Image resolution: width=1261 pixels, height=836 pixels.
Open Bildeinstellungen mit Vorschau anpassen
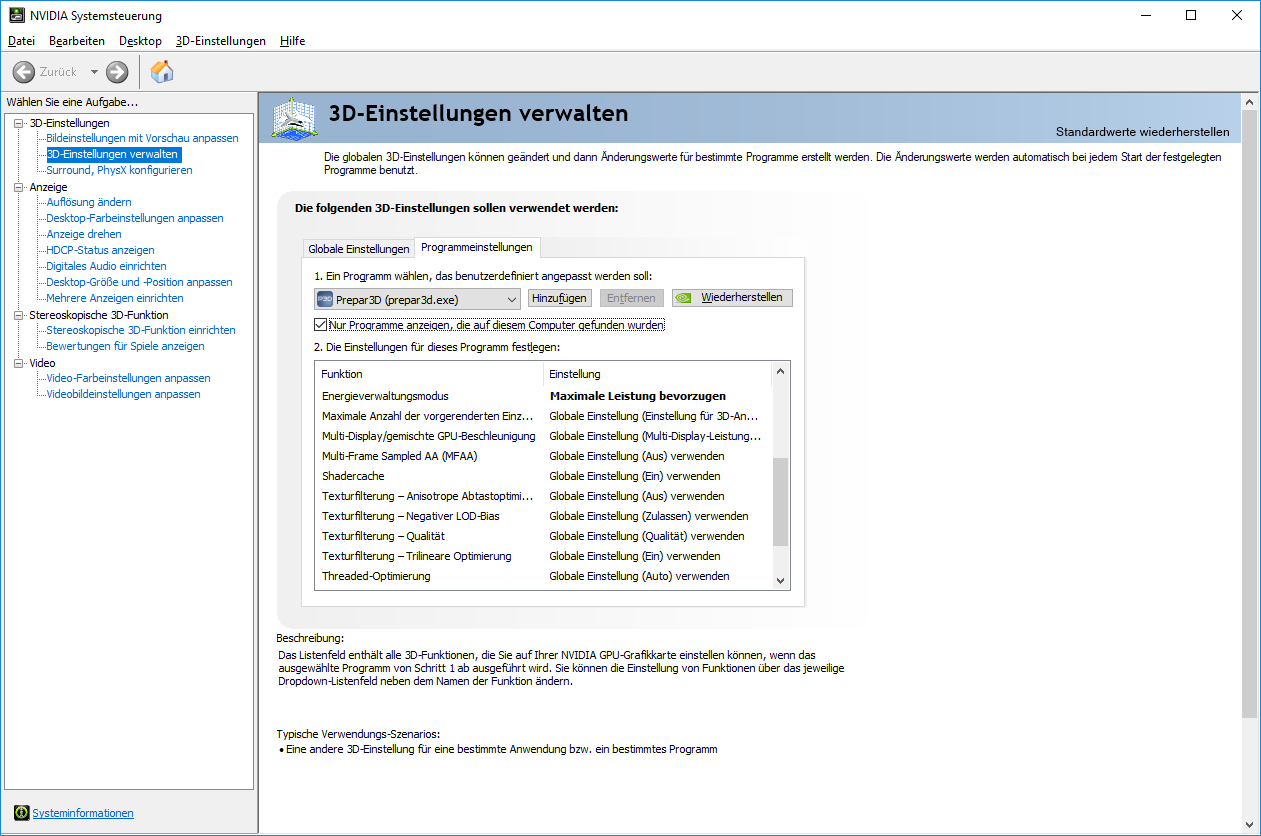coord(143,138)
